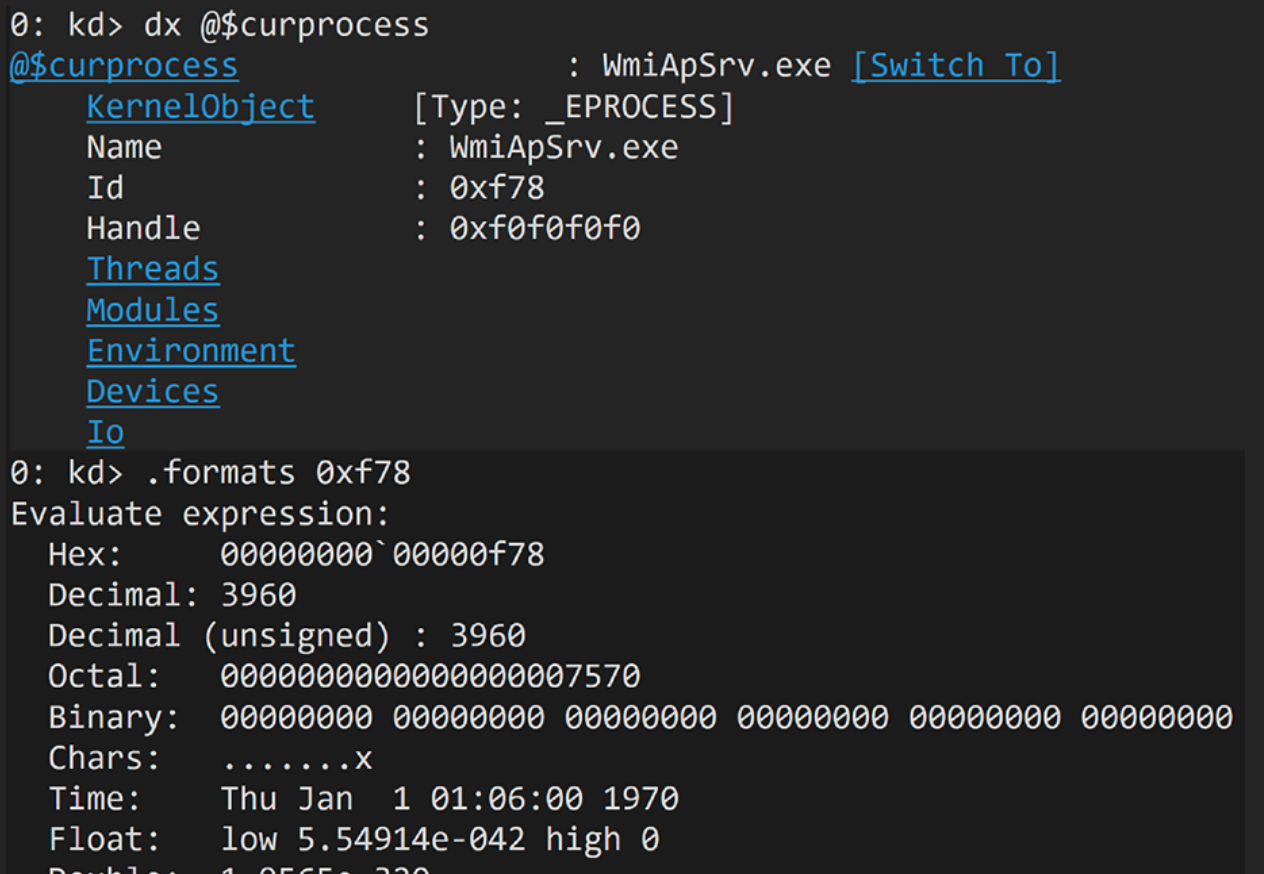
Task: Click the @$curprocess link
Action: pos(124,66)
